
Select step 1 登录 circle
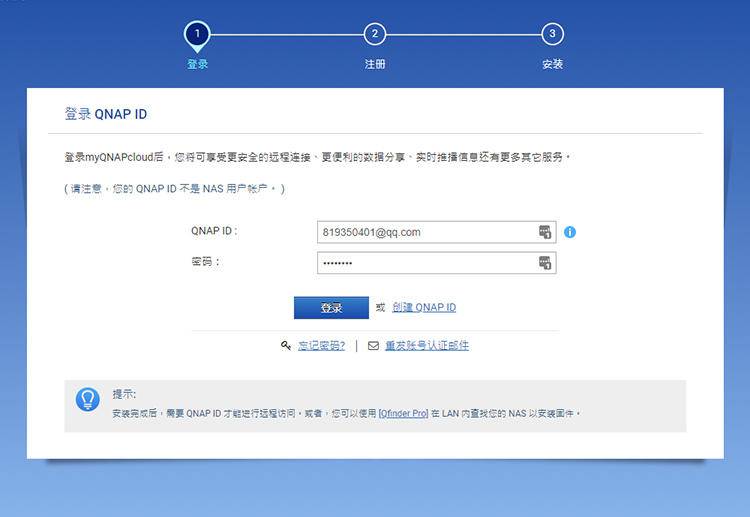[197, 34]
